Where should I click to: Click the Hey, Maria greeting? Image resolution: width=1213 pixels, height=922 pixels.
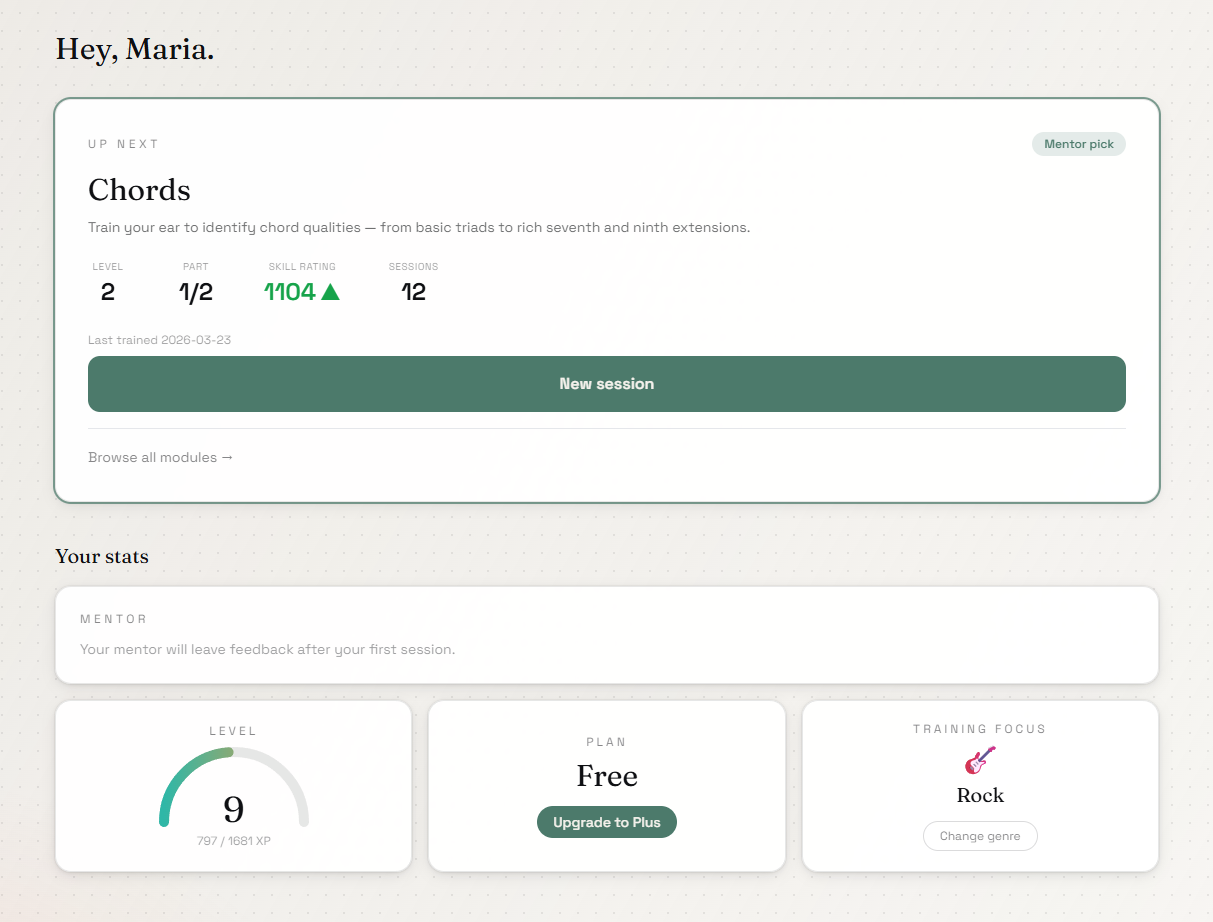click(x=135, y=48)
